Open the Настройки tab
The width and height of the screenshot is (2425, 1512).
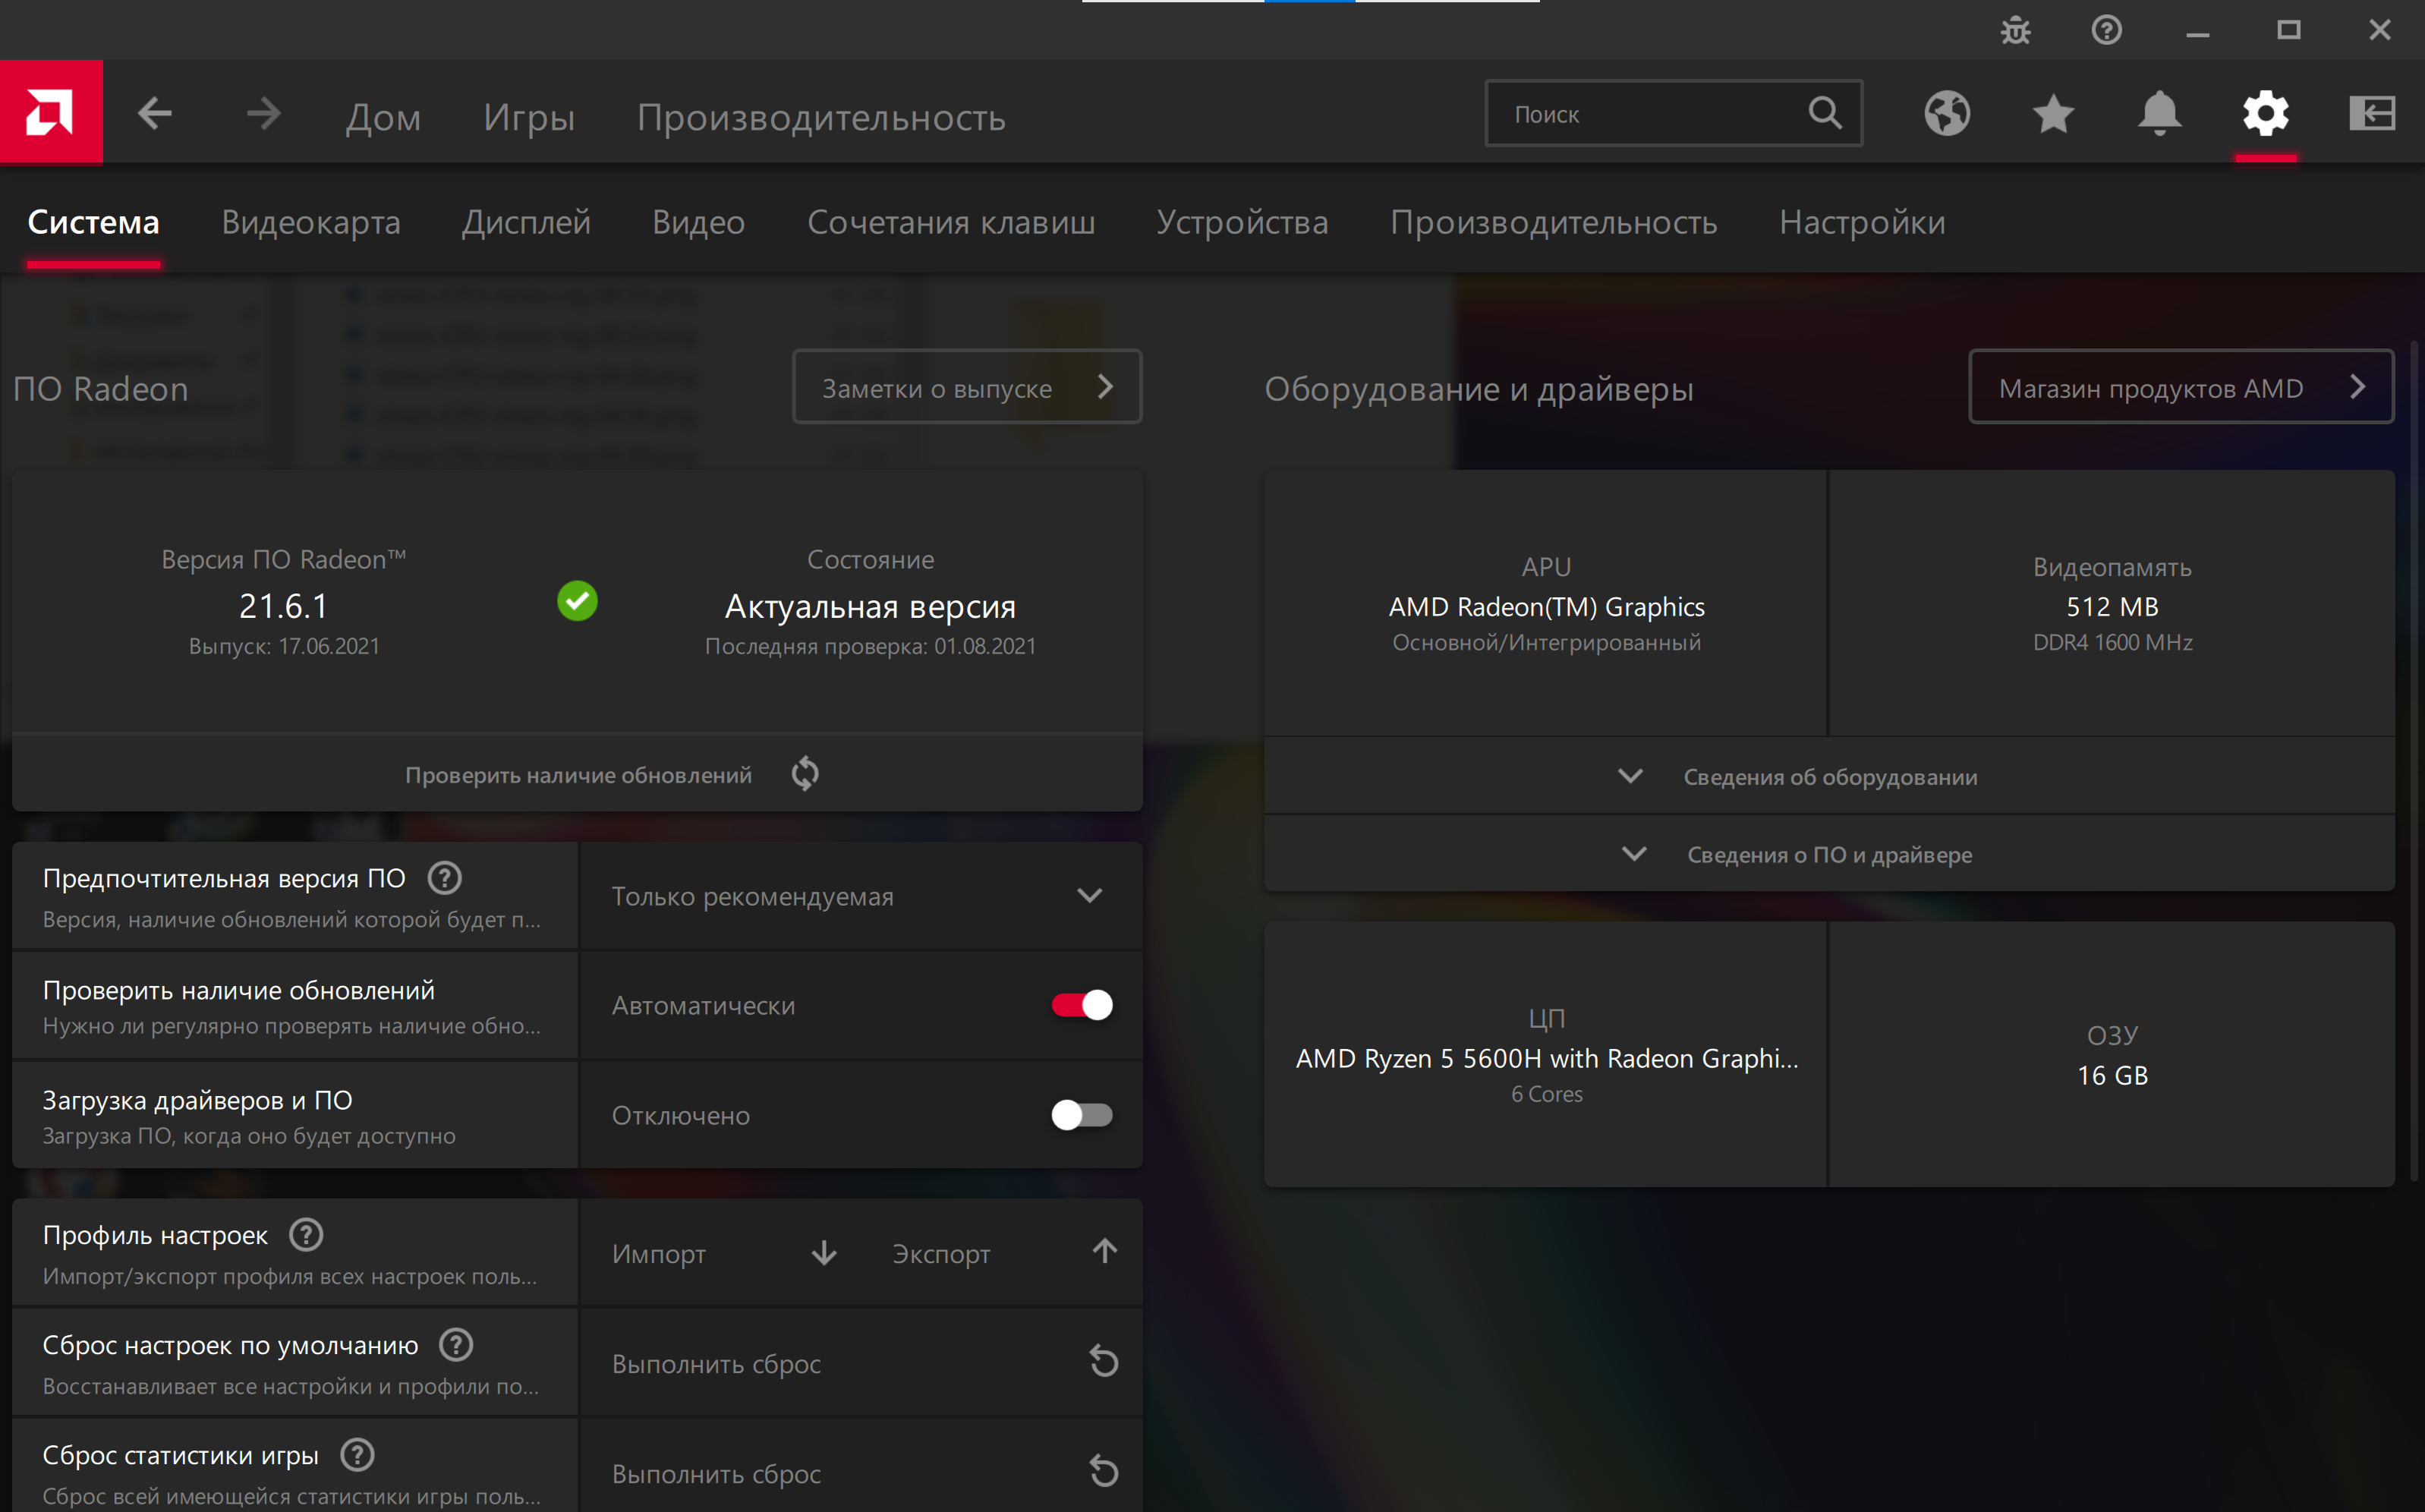coord(1862,222)
